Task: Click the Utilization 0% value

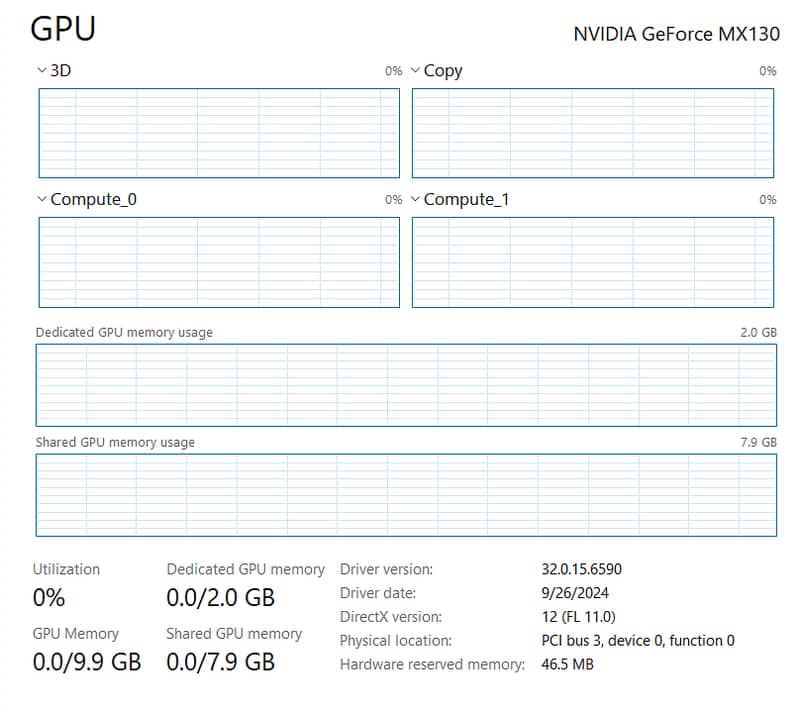Action: pos(49,598)
